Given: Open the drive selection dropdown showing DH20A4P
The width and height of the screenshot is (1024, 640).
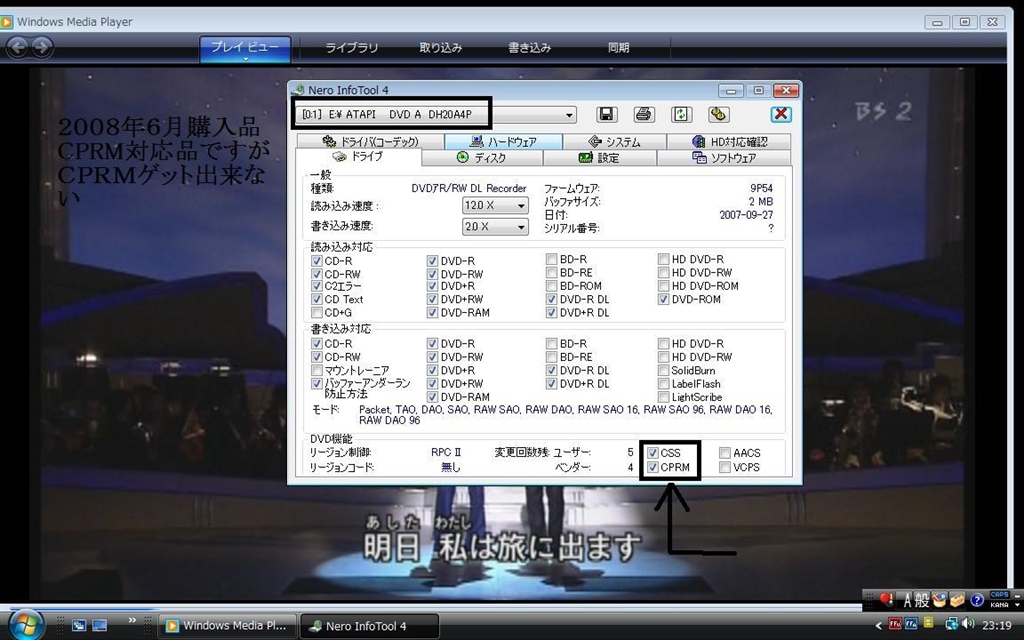Looking at the screenshot, I should [x=569, y=115].
